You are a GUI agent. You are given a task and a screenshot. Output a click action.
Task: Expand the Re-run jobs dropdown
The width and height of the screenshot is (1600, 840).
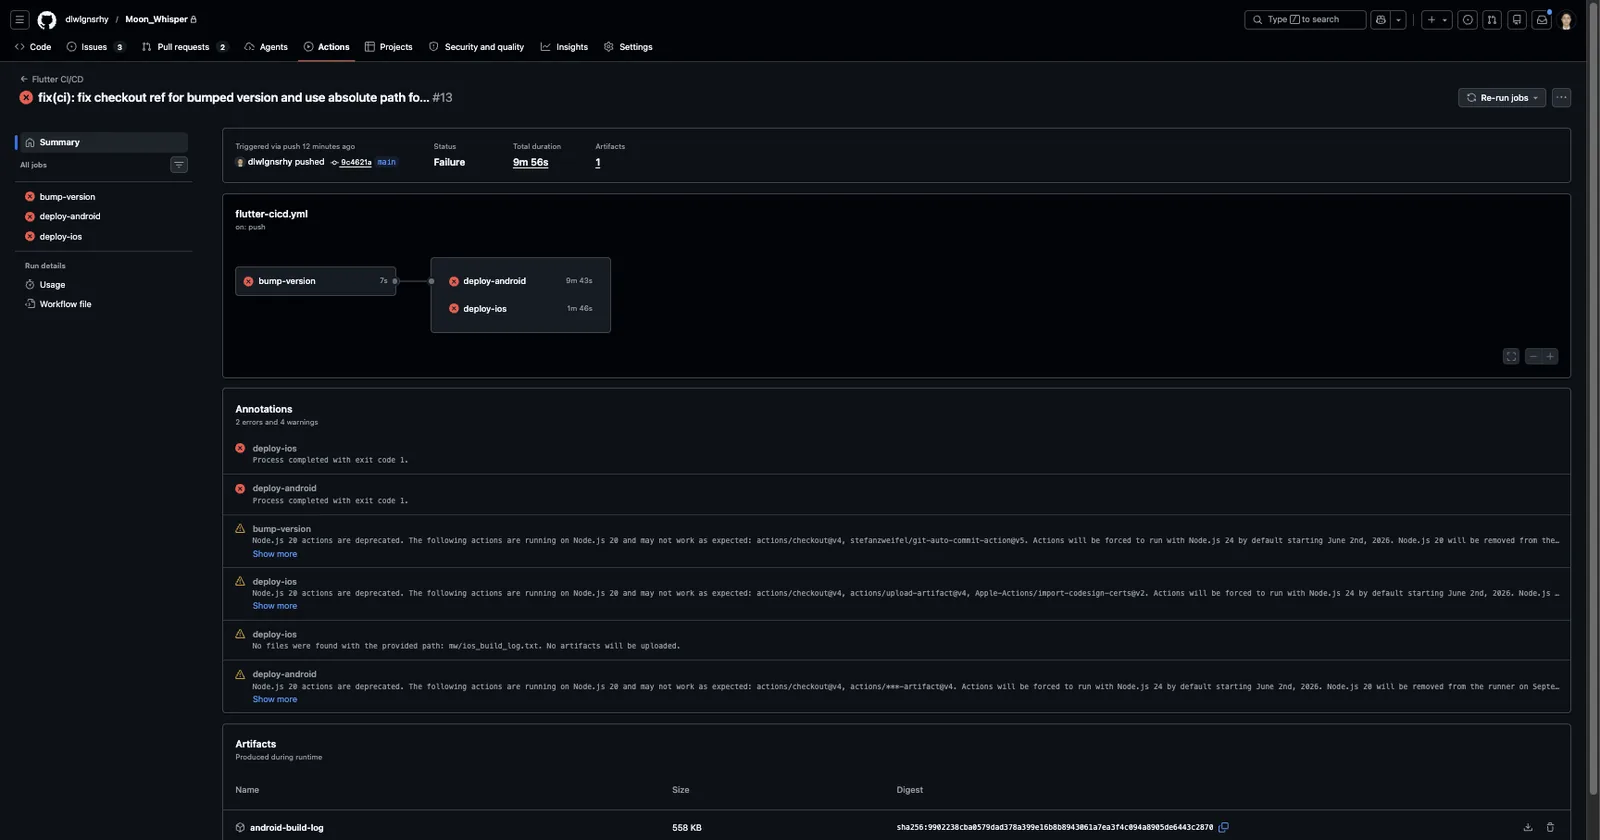[x=1502, y=98]
